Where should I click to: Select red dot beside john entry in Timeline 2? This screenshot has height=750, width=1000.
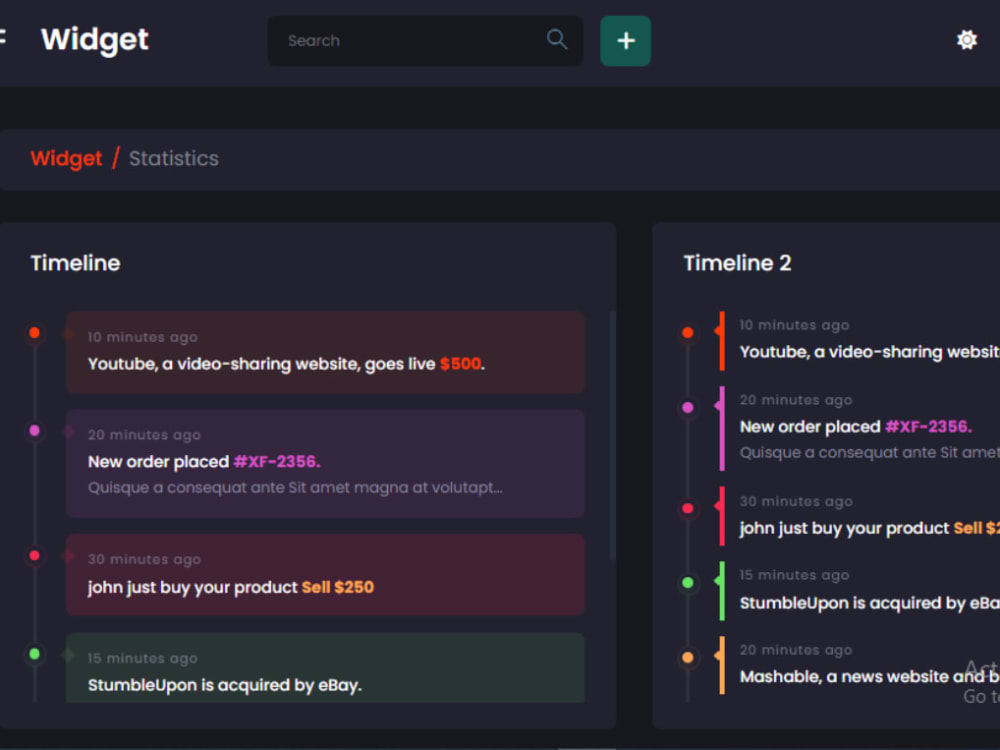click(688, 508)
